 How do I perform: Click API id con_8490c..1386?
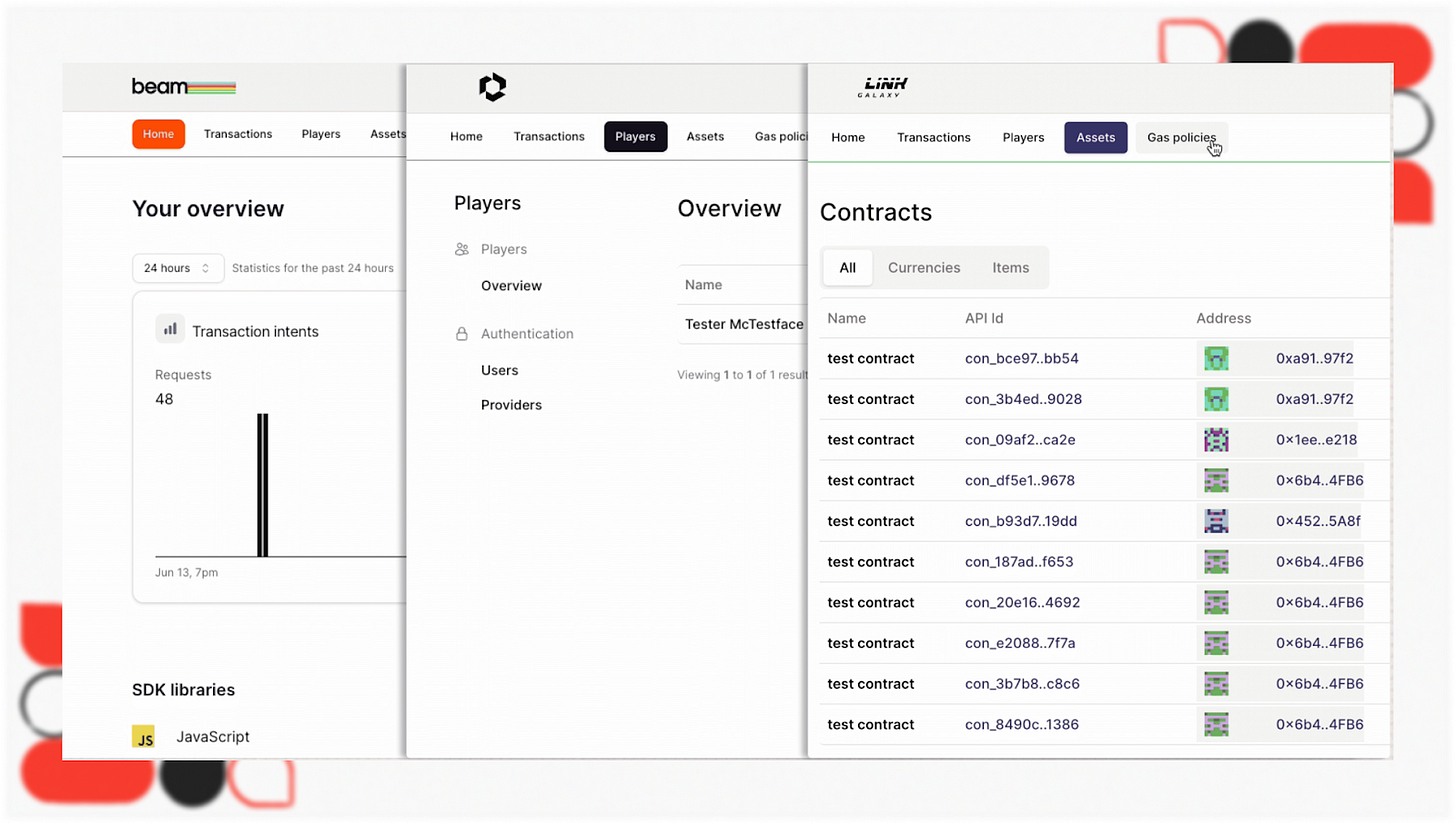[x=1022, y=725]
